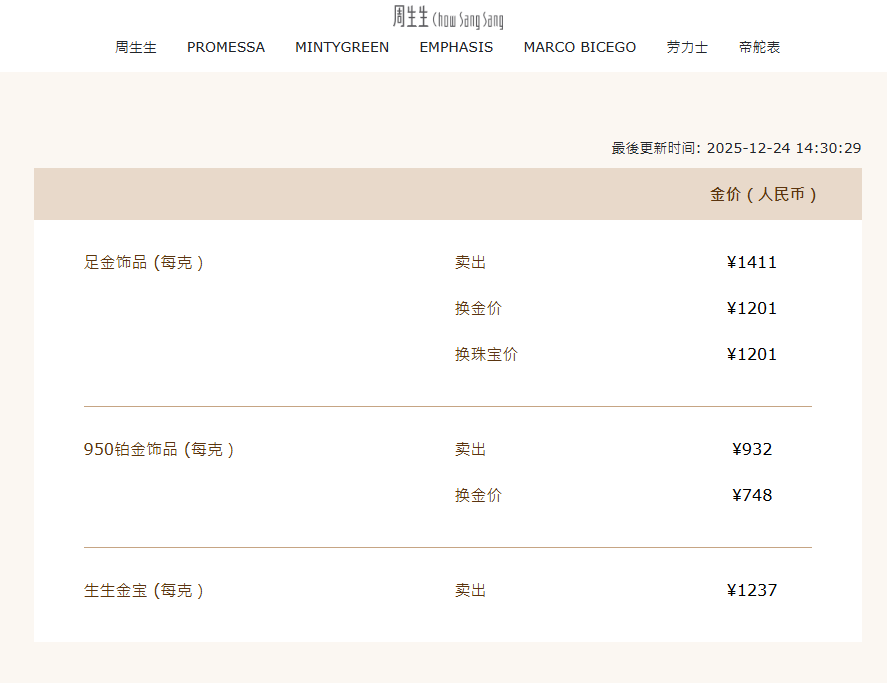Click the ¥748 platinum exchange price
This screenshot has height=683, width=887.
tap(752, 495)
